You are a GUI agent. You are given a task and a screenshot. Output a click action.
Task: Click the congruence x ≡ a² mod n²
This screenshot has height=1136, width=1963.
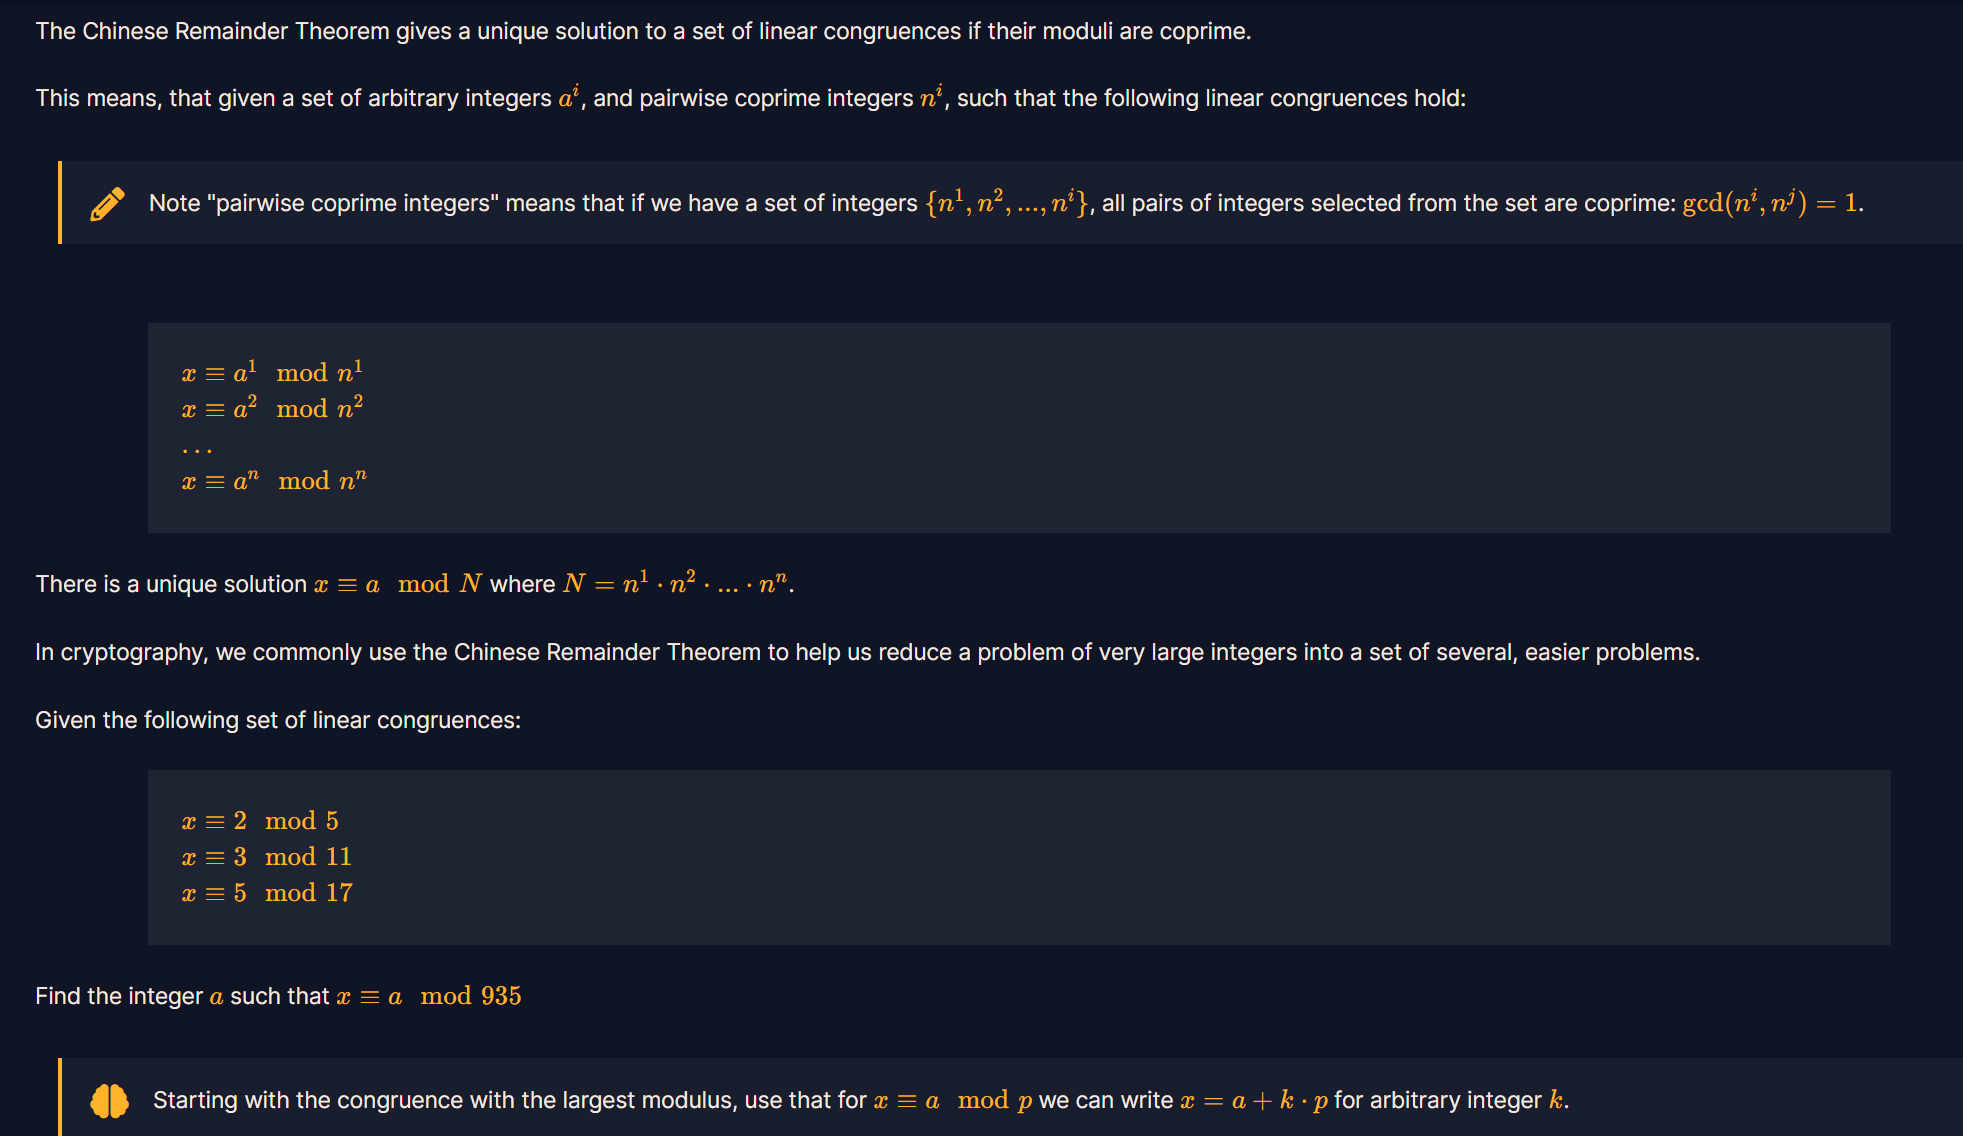[x=272, y=408]
